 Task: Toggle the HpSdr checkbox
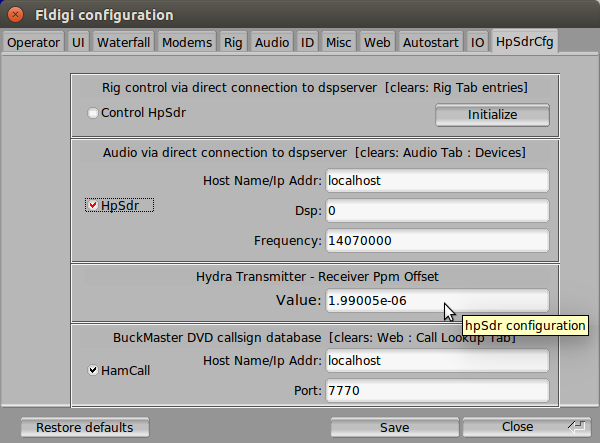[x=93, y=206]
